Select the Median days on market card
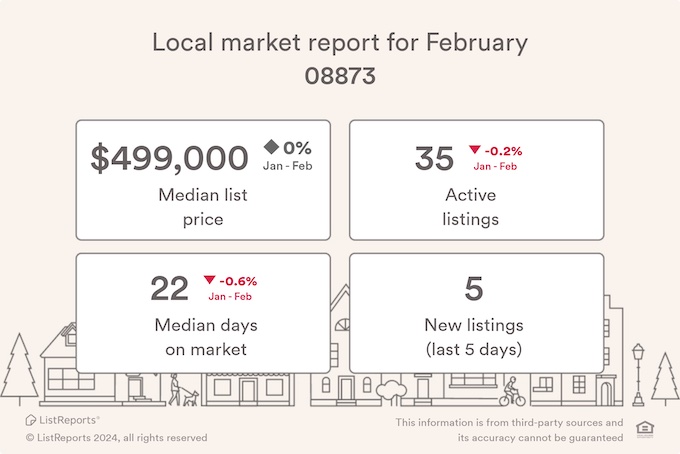 [203, 313]
